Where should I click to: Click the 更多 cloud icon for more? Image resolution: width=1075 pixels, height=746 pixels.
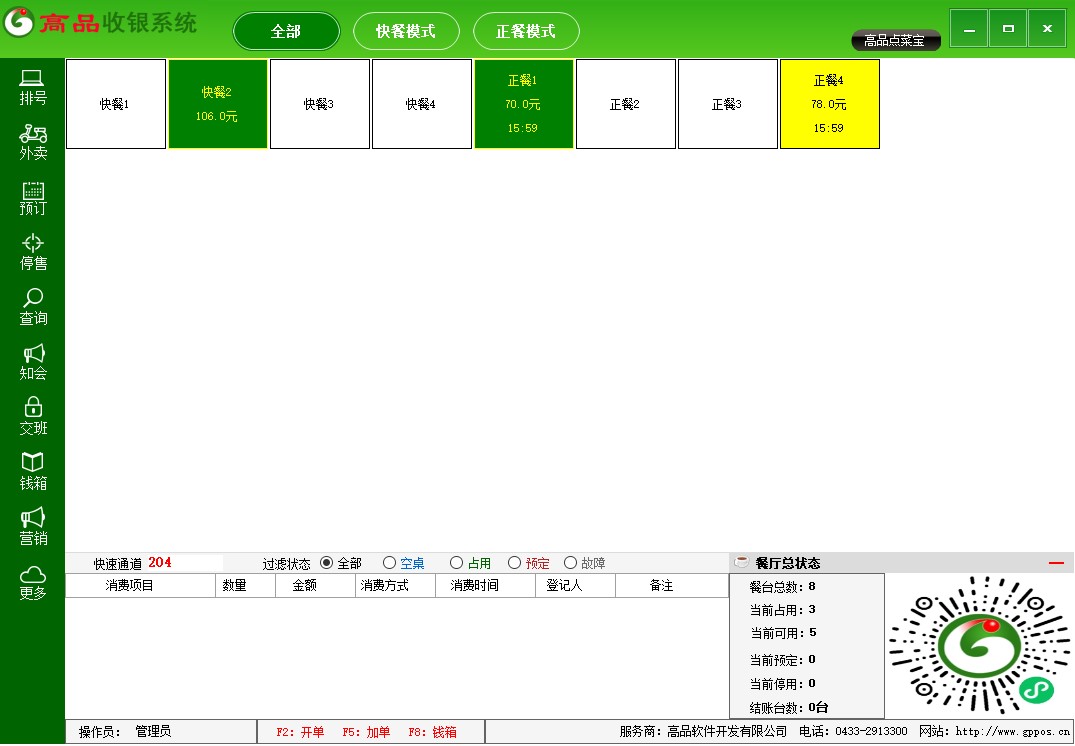click(x=33, y=574)
